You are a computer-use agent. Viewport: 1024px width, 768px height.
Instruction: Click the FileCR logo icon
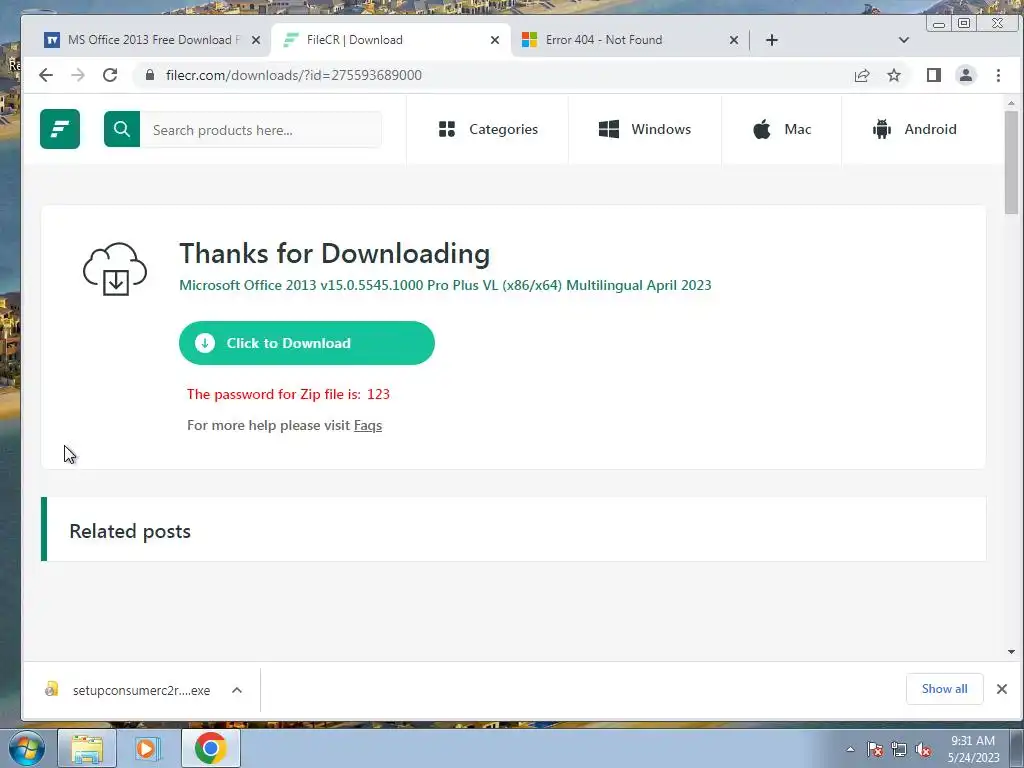coord(60,129)
